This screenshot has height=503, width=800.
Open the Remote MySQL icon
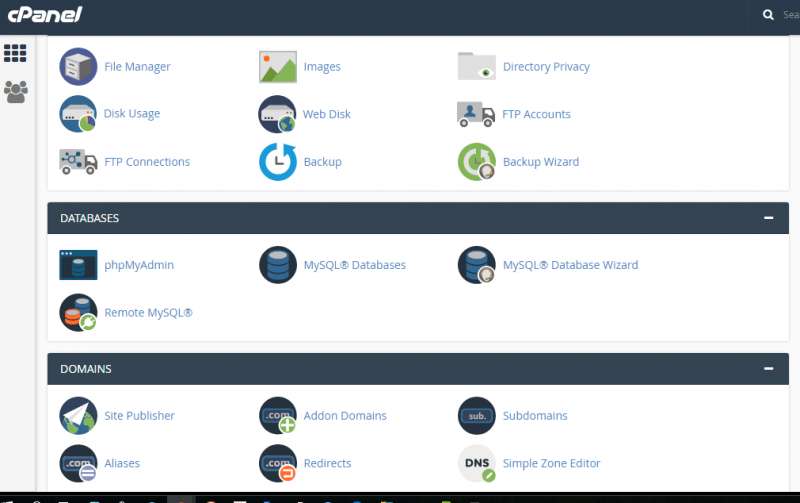tap(78, 313)
